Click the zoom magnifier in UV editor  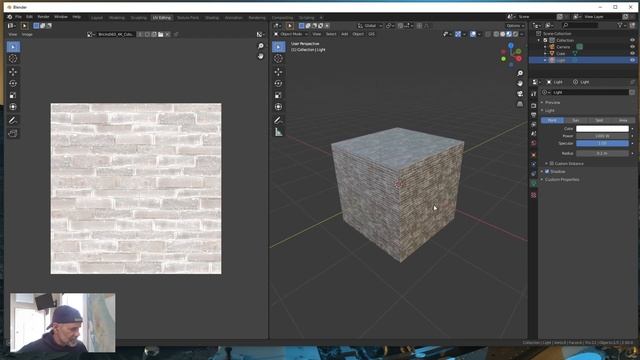coord(260,46)
